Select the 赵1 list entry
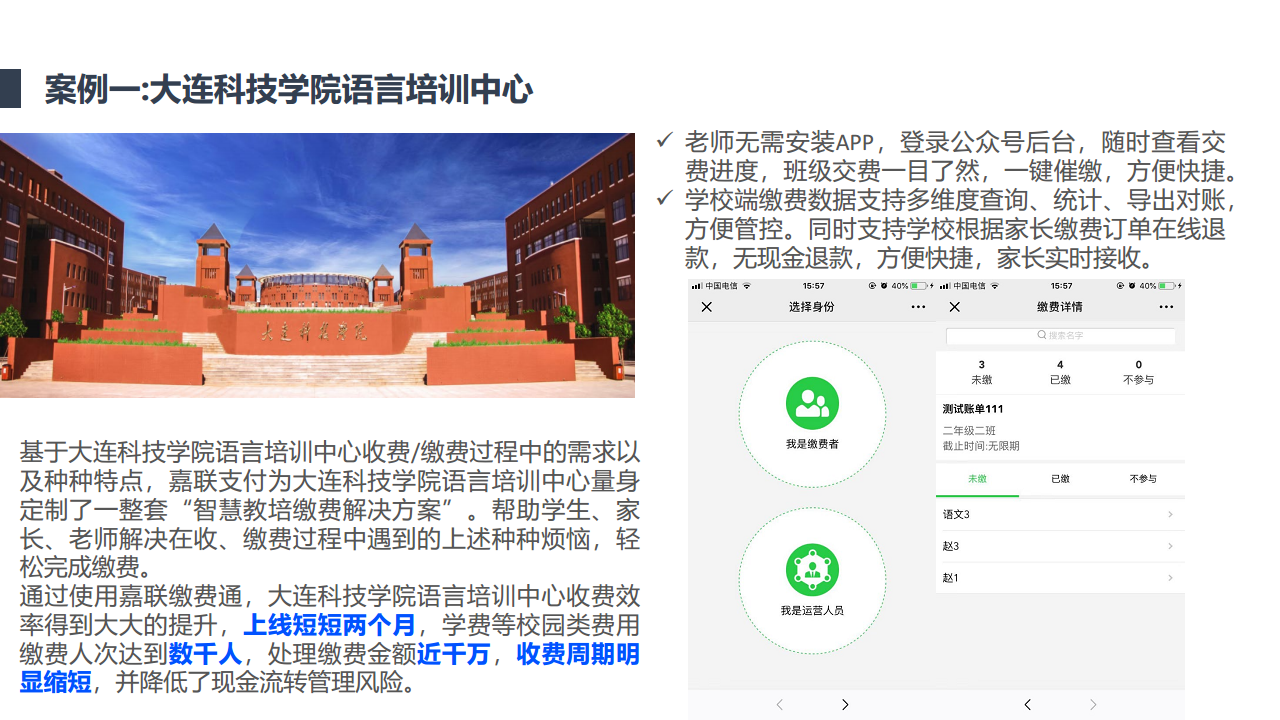 coord(1060,578)
